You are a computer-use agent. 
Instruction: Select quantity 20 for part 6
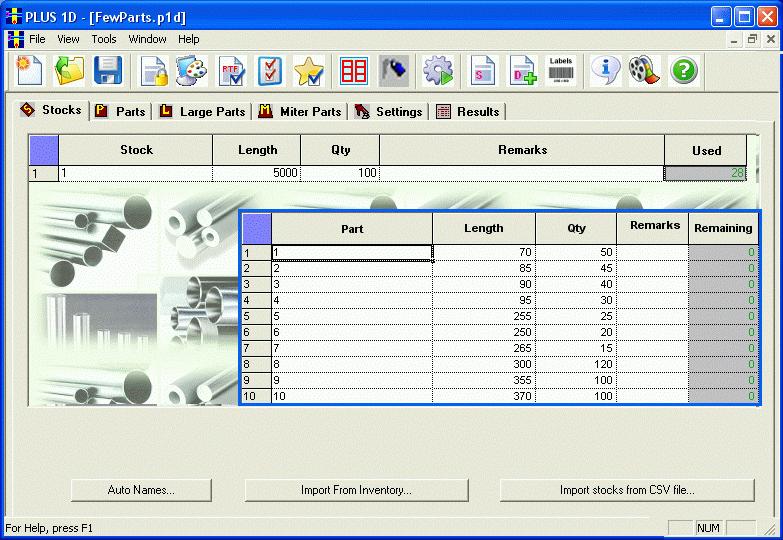(576, 332)
